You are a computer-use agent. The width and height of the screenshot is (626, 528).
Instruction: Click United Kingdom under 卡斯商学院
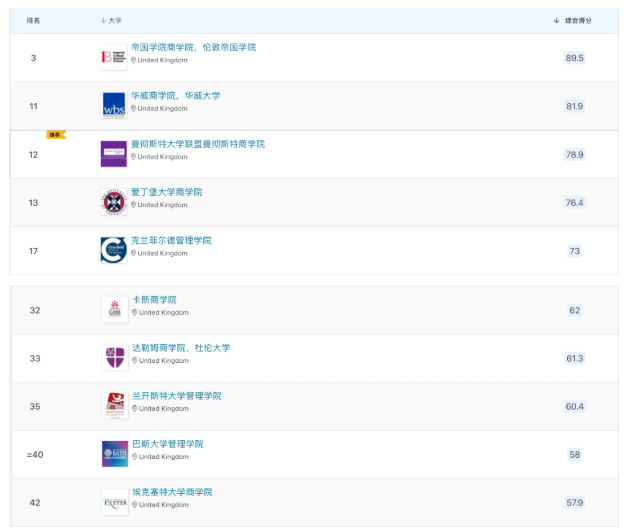(164, 312)
